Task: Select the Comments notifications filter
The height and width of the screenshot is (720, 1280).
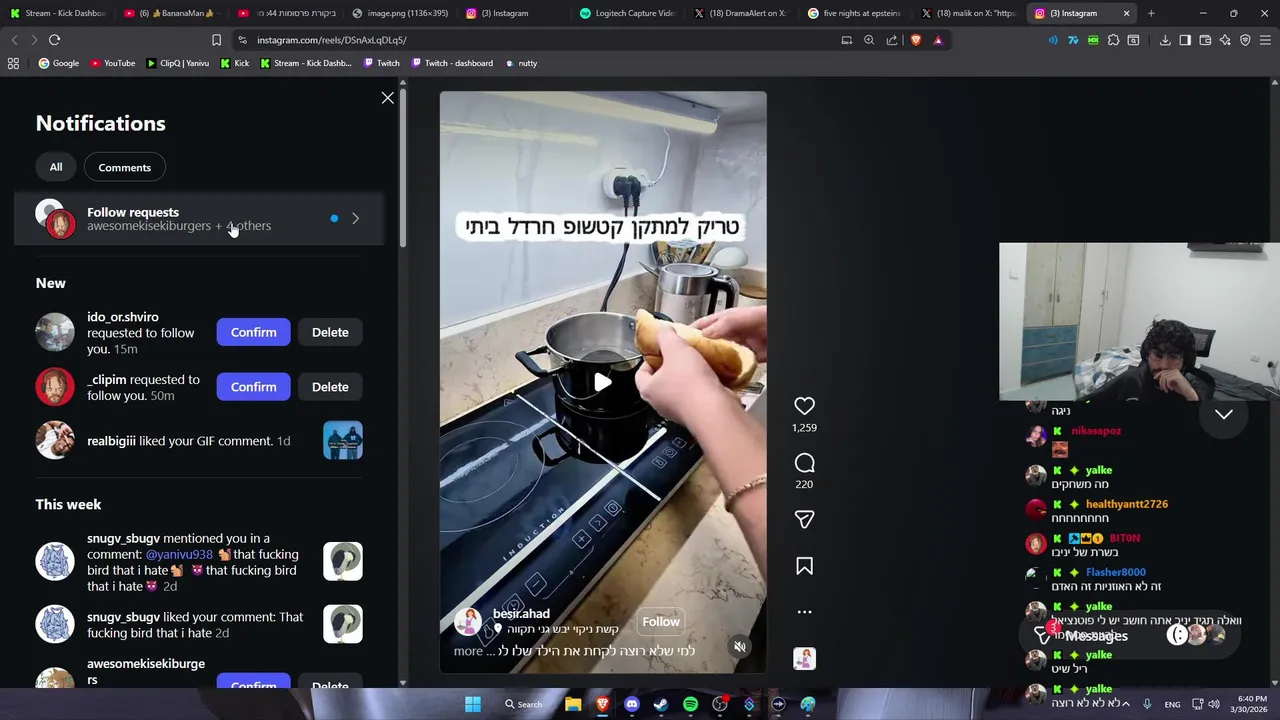Action: click(x=125, y=167)
